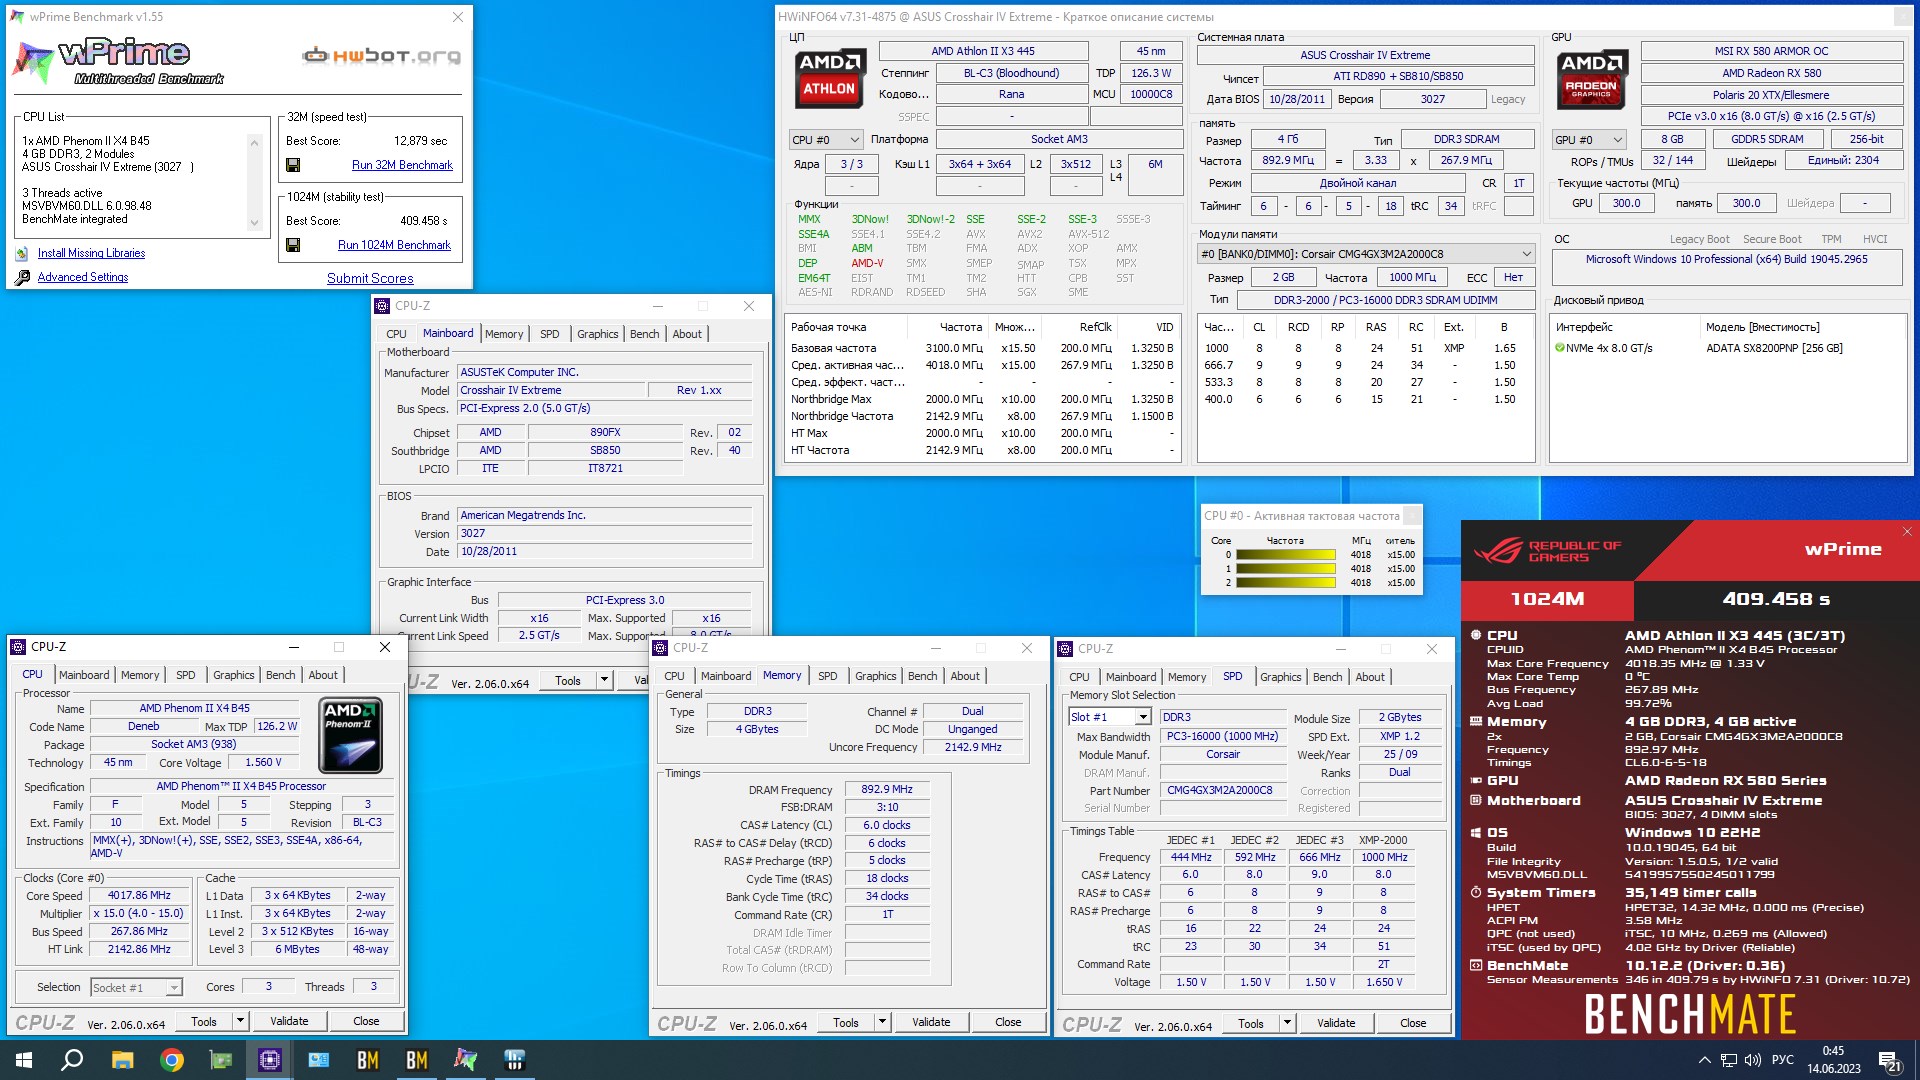1920x1080 pixels.
Task: Click the AMD Athlon II X3 445 field in HWiNFO
Action: point(983,51)
